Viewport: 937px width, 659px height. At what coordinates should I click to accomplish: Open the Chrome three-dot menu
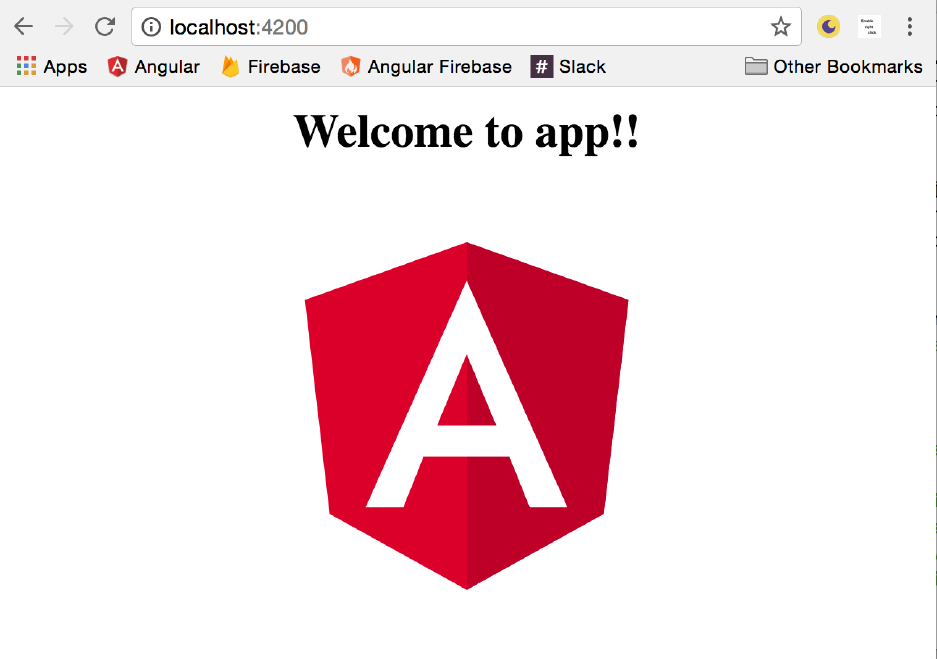coord(910,27)
